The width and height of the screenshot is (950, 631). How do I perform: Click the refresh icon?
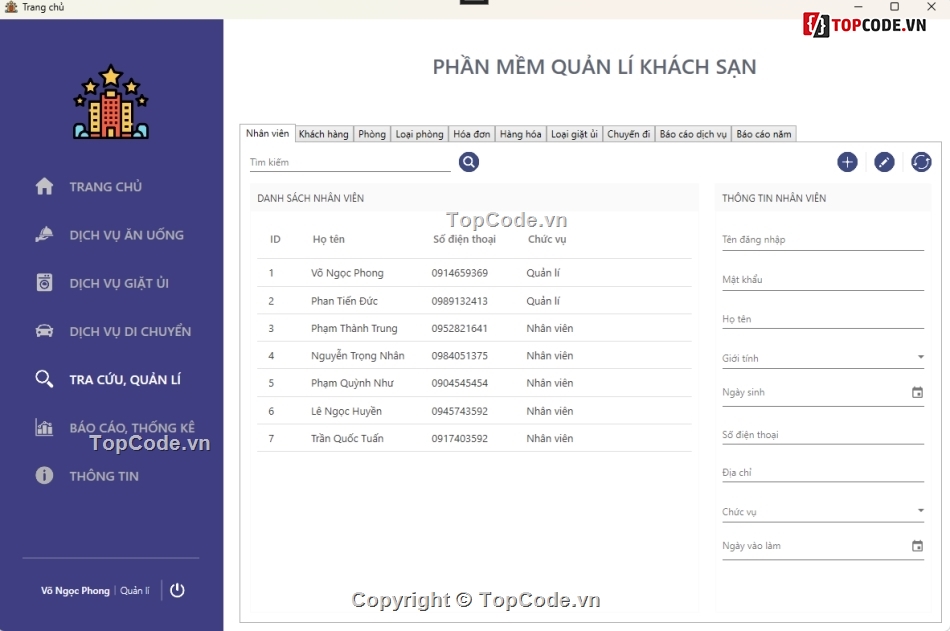[919, 161]
